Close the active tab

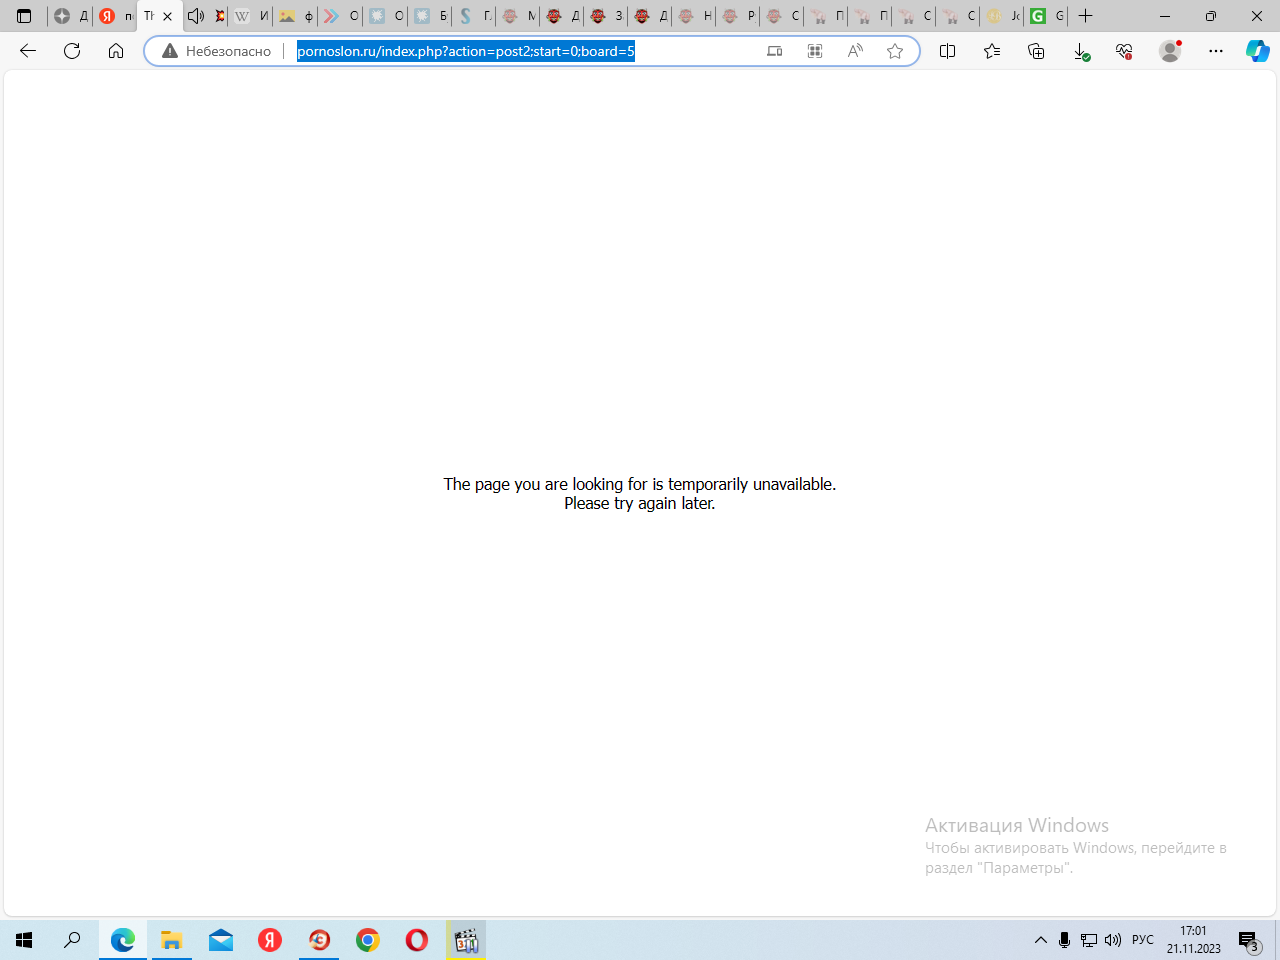coord(168,16)
